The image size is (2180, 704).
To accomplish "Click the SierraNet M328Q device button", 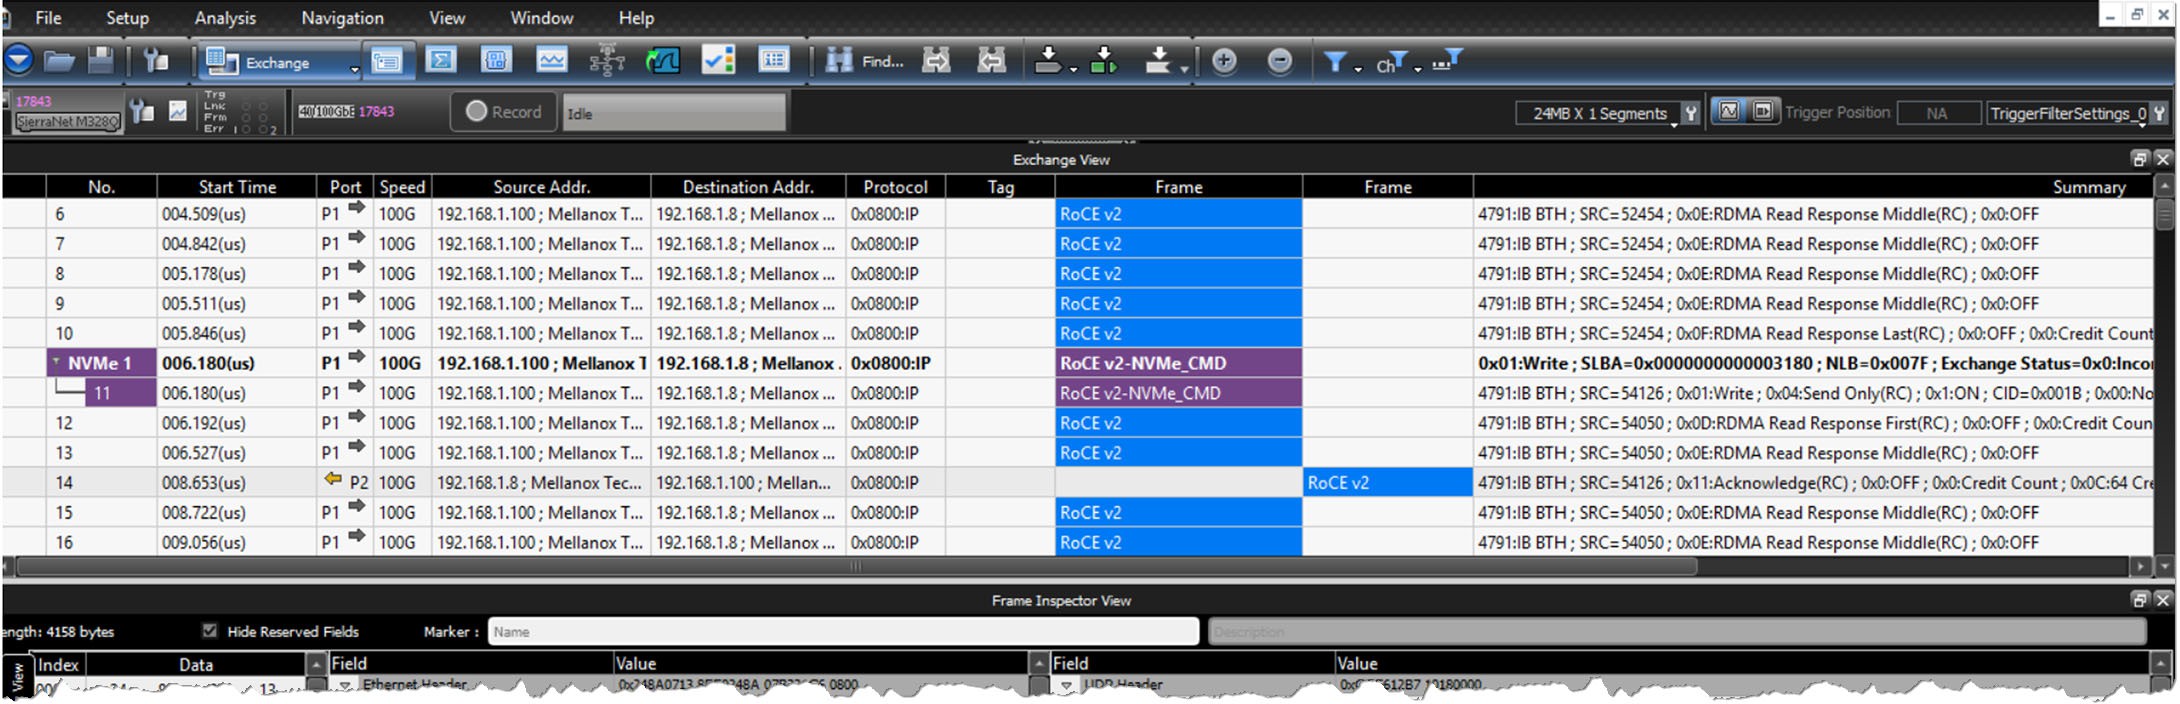I will point(67,121).
